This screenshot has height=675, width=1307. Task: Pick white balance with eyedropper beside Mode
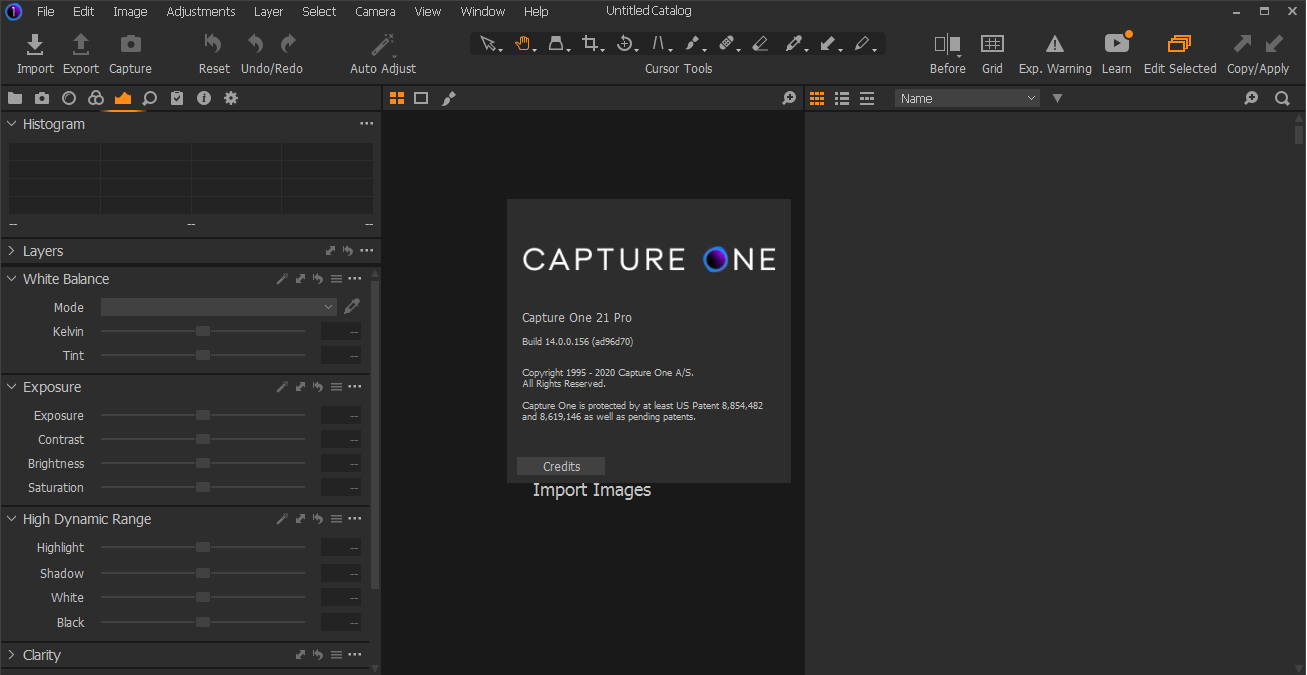[352, 307]
